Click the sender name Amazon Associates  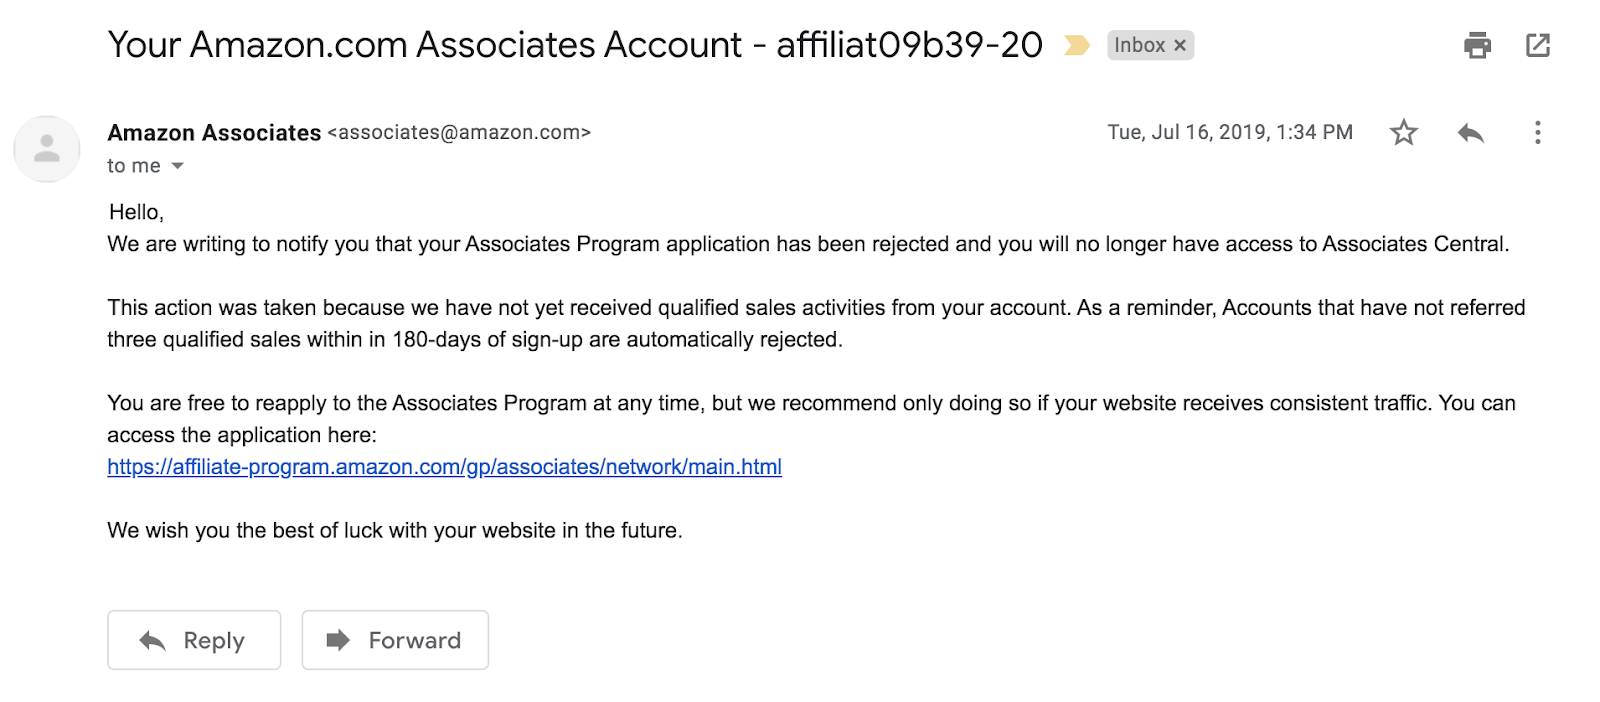[214, 133]
